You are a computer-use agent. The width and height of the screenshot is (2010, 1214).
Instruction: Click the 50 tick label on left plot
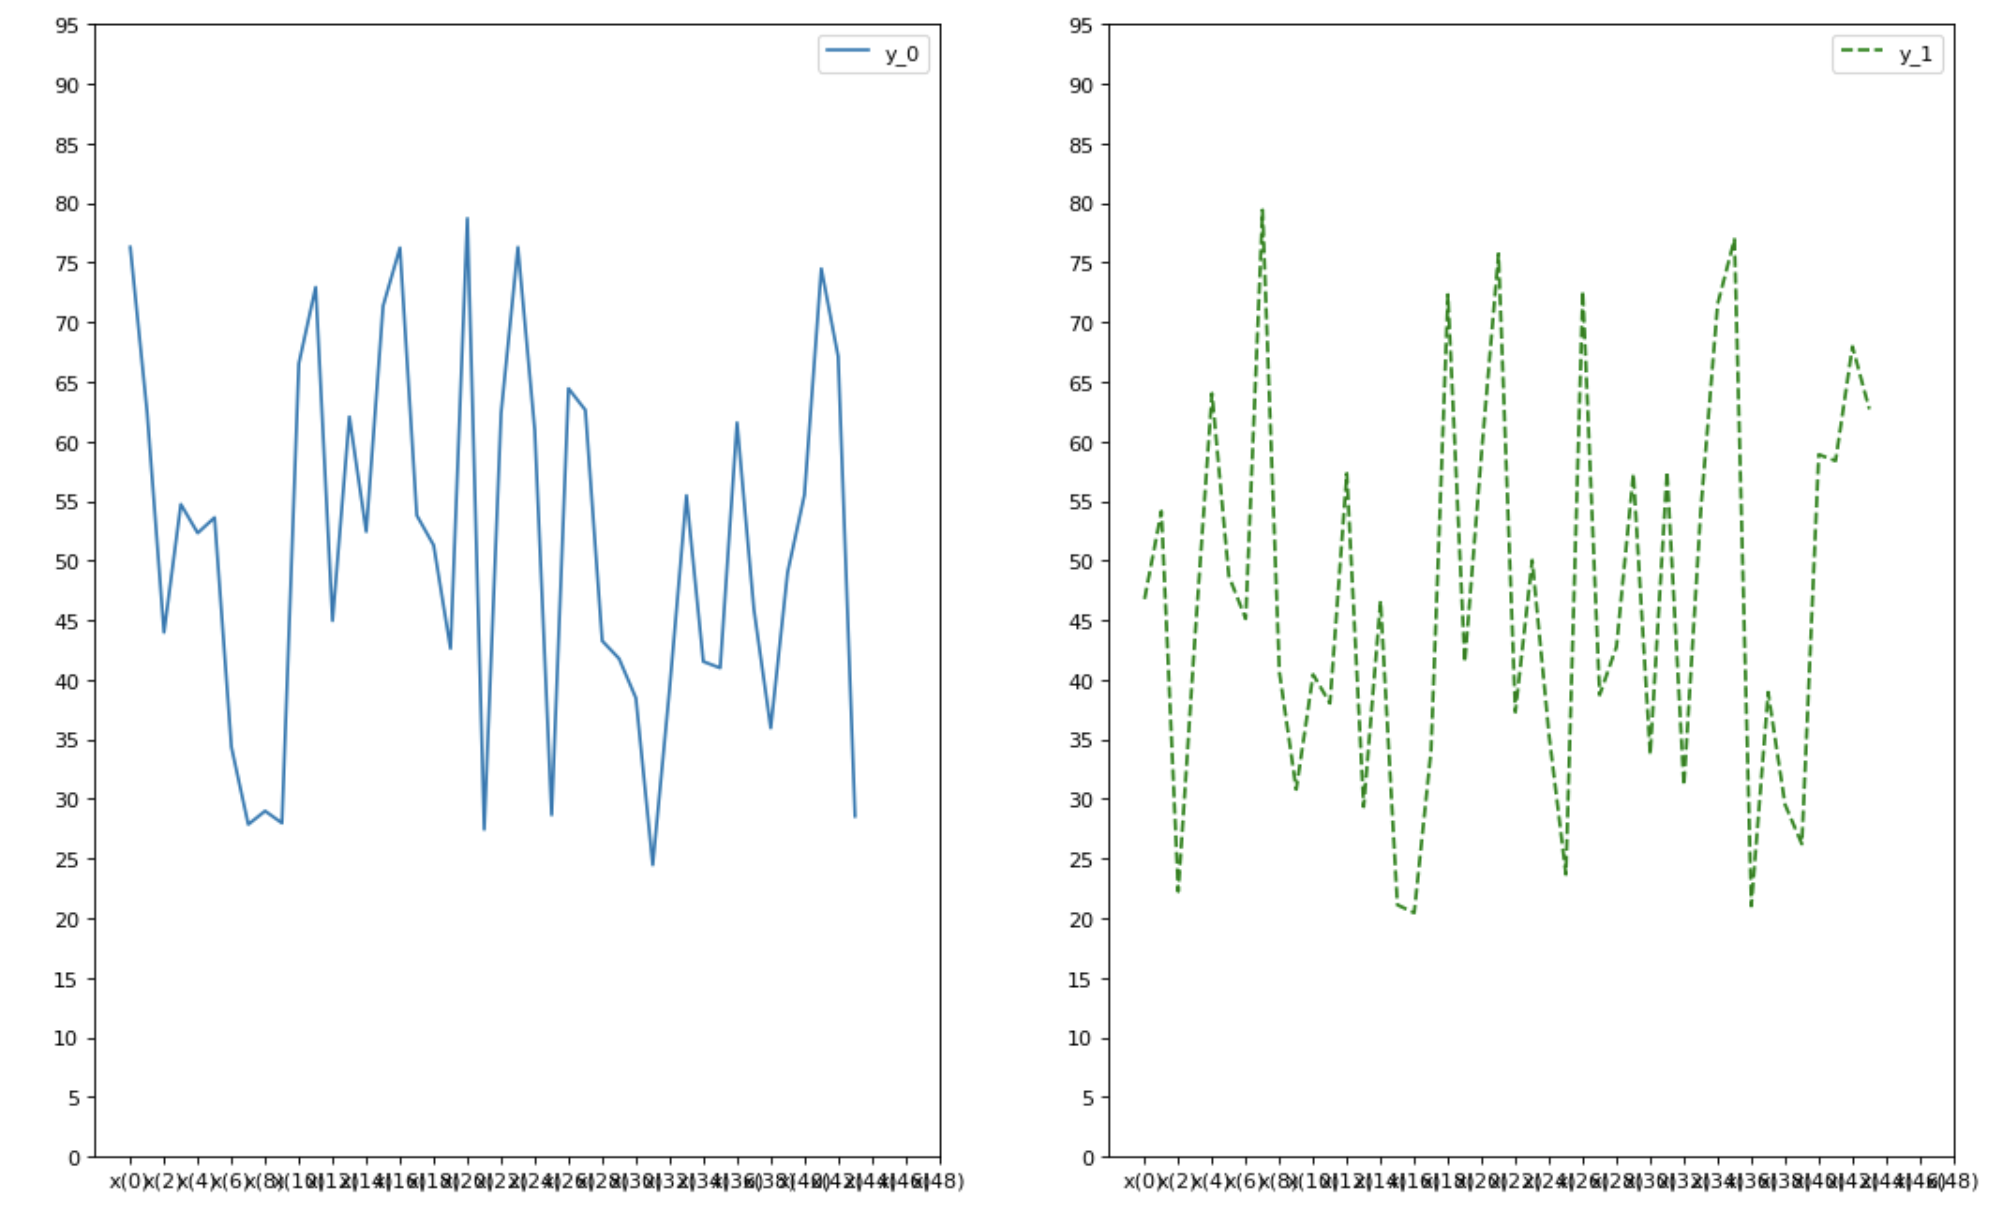67,562
